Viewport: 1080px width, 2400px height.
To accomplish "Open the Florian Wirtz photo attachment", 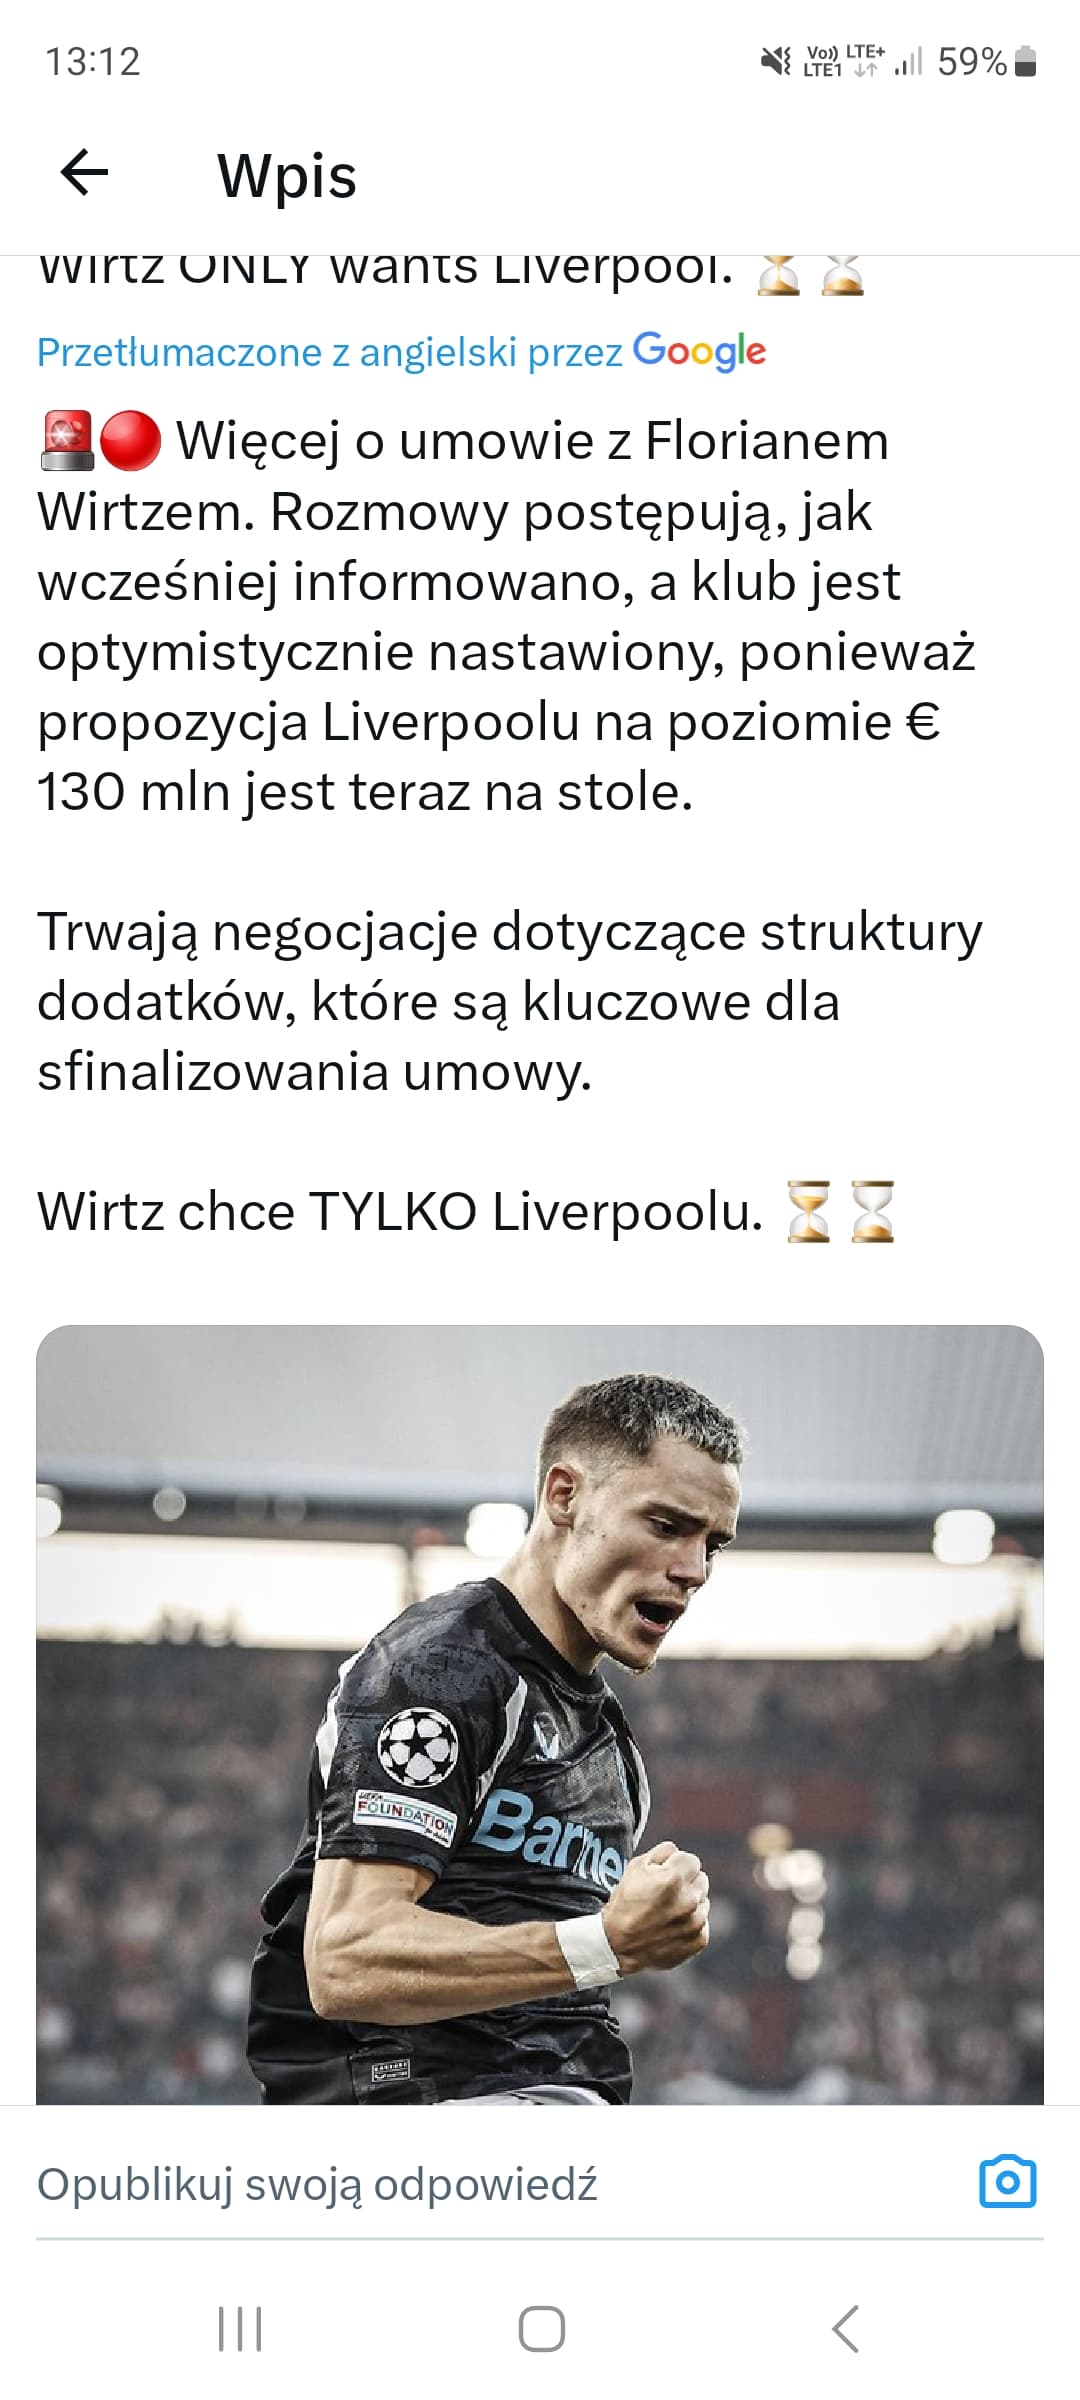I will click(540, 1715).
